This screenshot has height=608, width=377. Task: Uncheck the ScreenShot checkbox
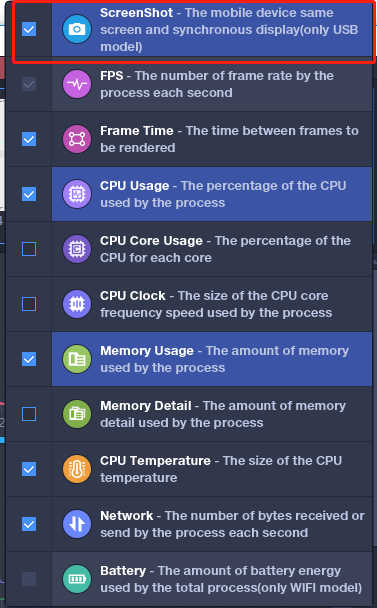29,29
